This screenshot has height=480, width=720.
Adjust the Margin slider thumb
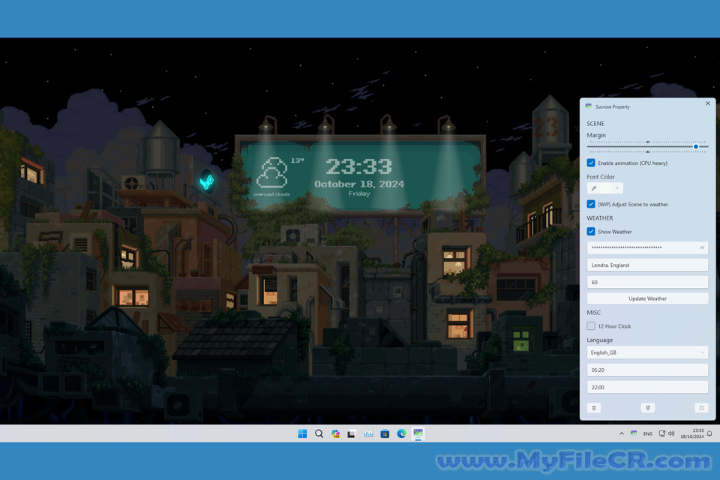coord(696,147)
